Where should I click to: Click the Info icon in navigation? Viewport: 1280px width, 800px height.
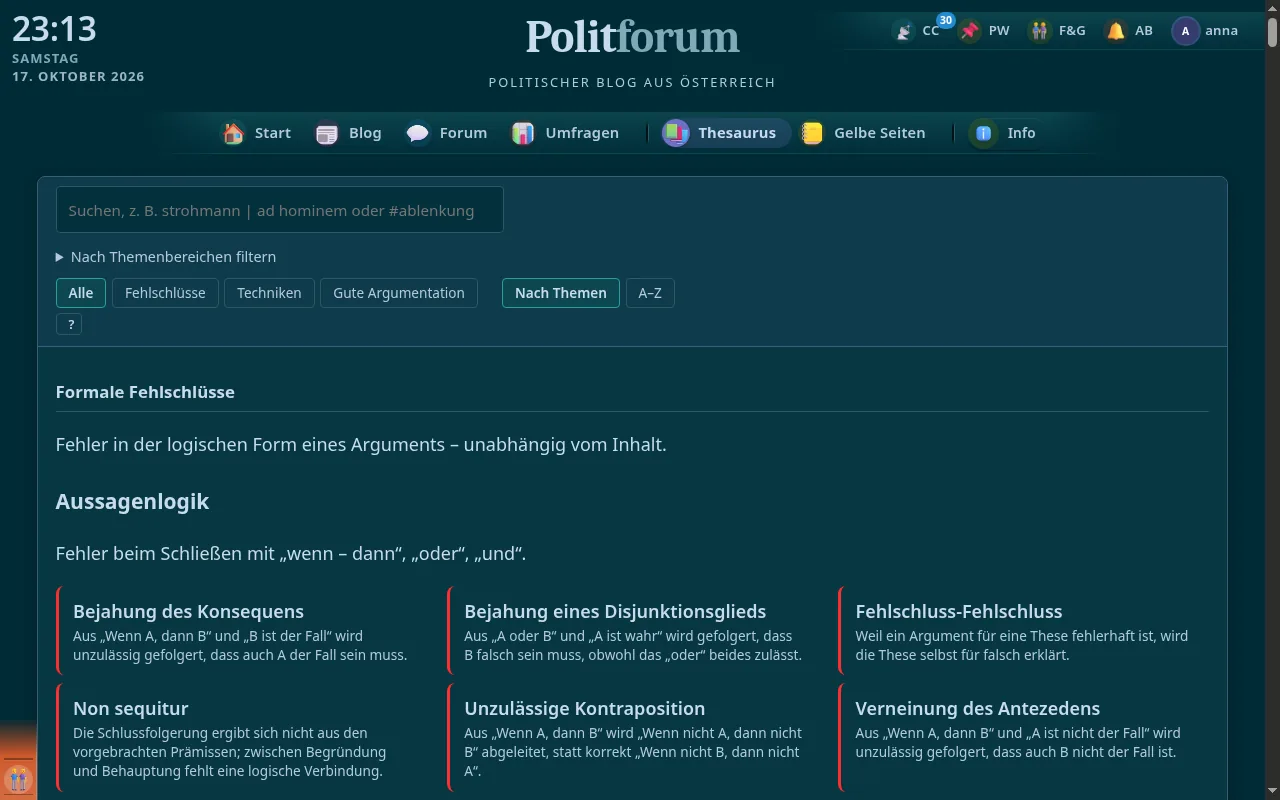point(984,133)
